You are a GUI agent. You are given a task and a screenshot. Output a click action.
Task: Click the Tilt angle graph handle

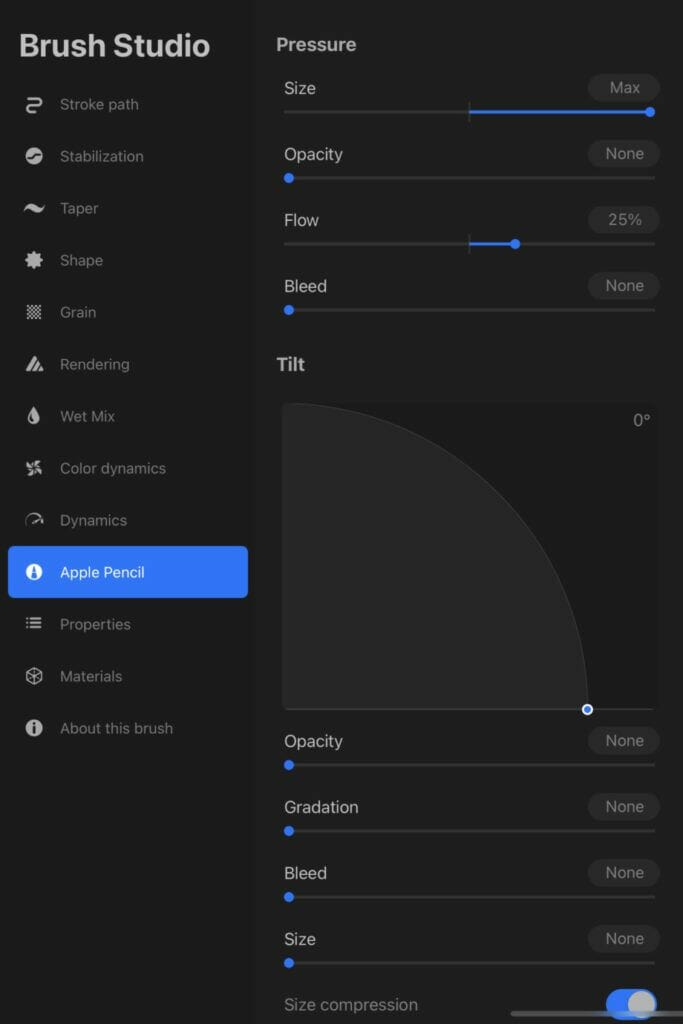[x=587, y=709]
